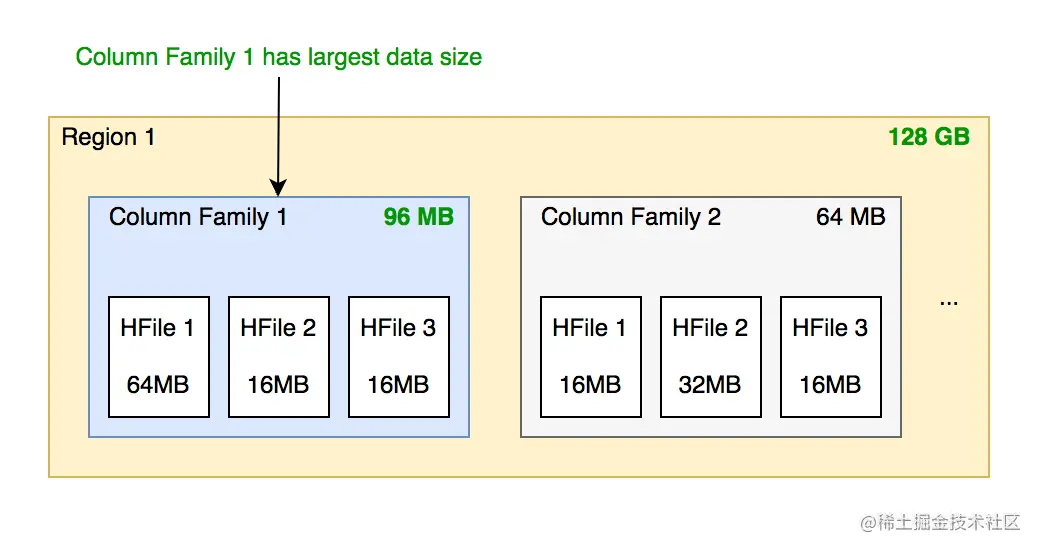This screenshot has height=550, width=1038.
Task: Click 'HFile 3' label in Column Family 1
Action: [x=398, y=328]
